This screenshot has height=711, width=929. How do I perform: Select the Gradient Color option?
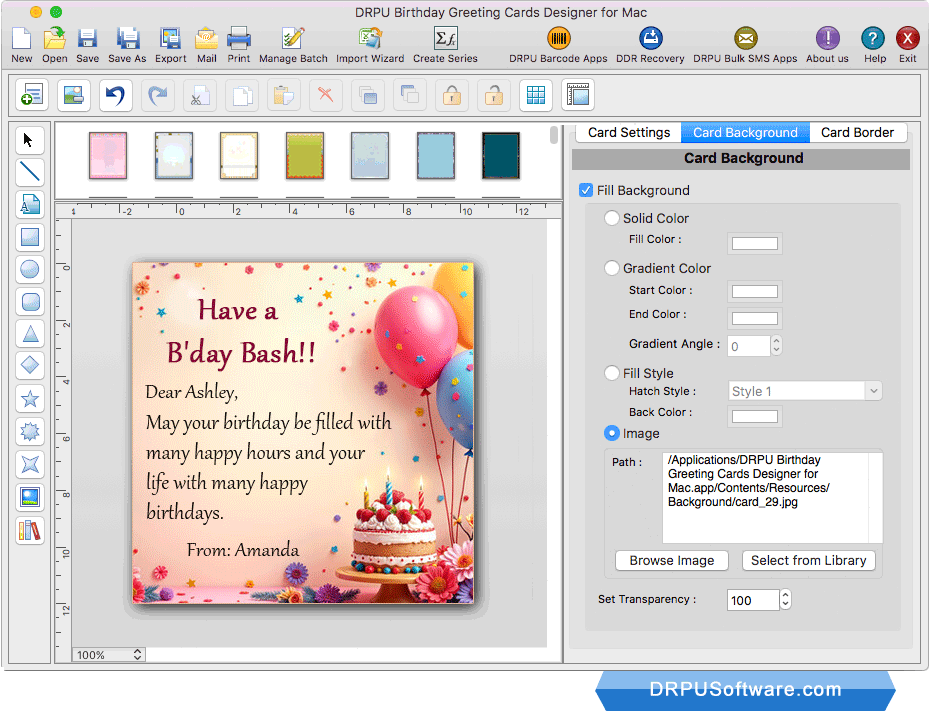[611, 268]
